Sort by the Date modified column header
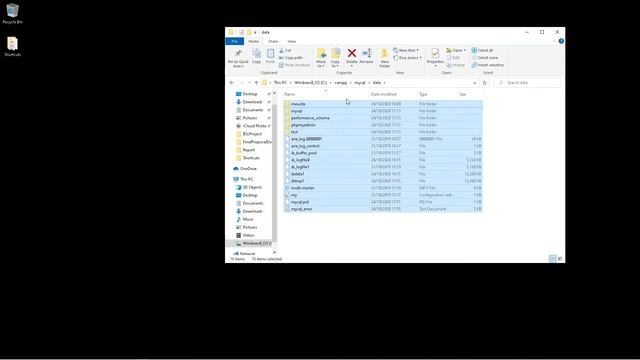 [393, 94]
